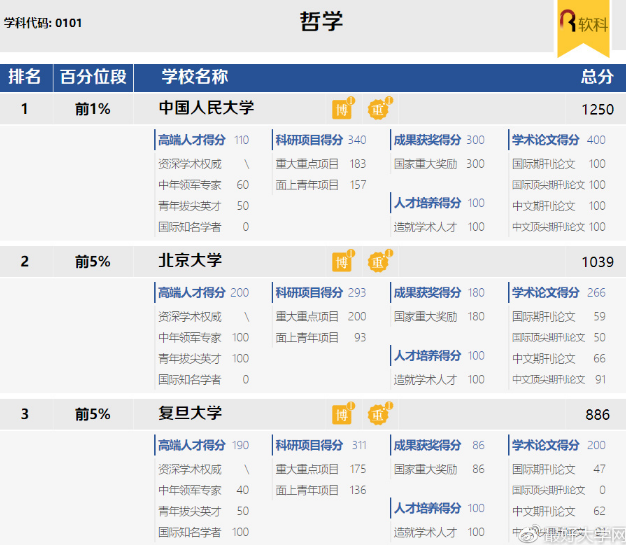
Task: Click 重大重点项目 183 row
Action: point(321,164)
